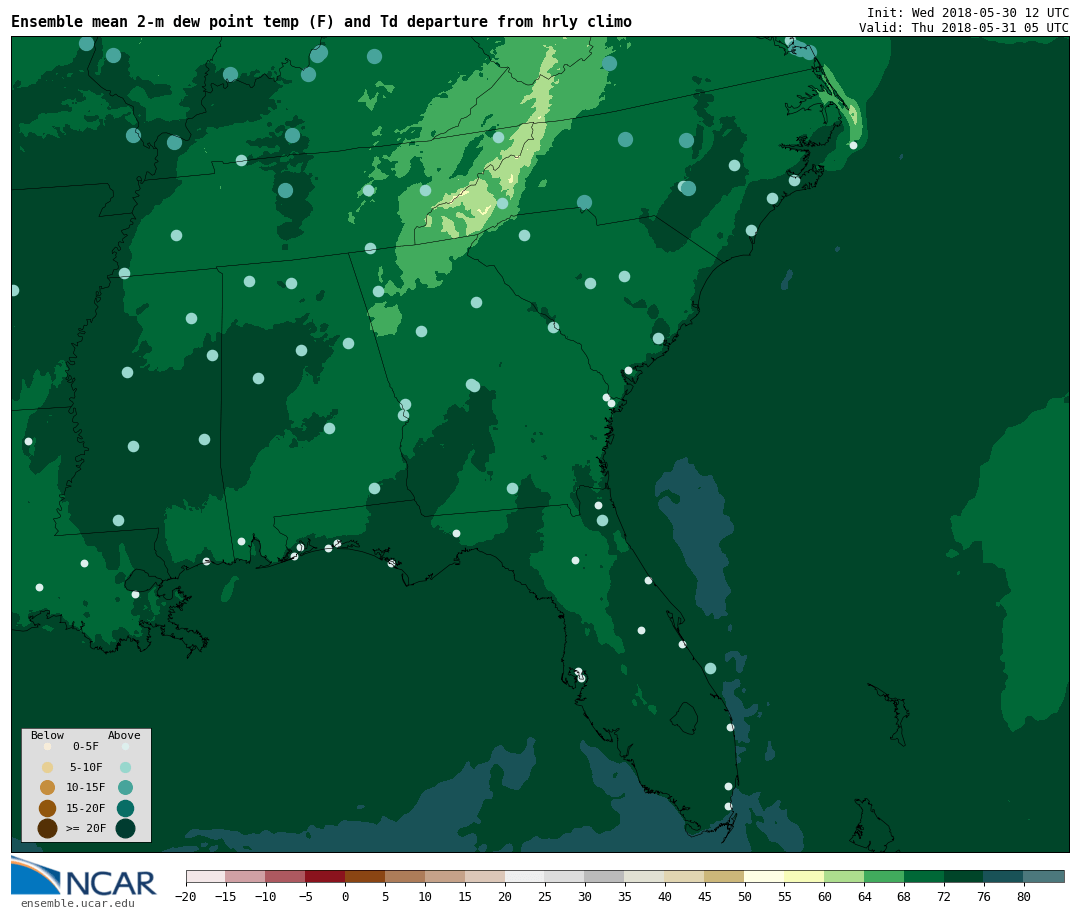Pick the 15 to 20 pale tan colorbar swatch
1080x915 pixels.
click(486, 876)
